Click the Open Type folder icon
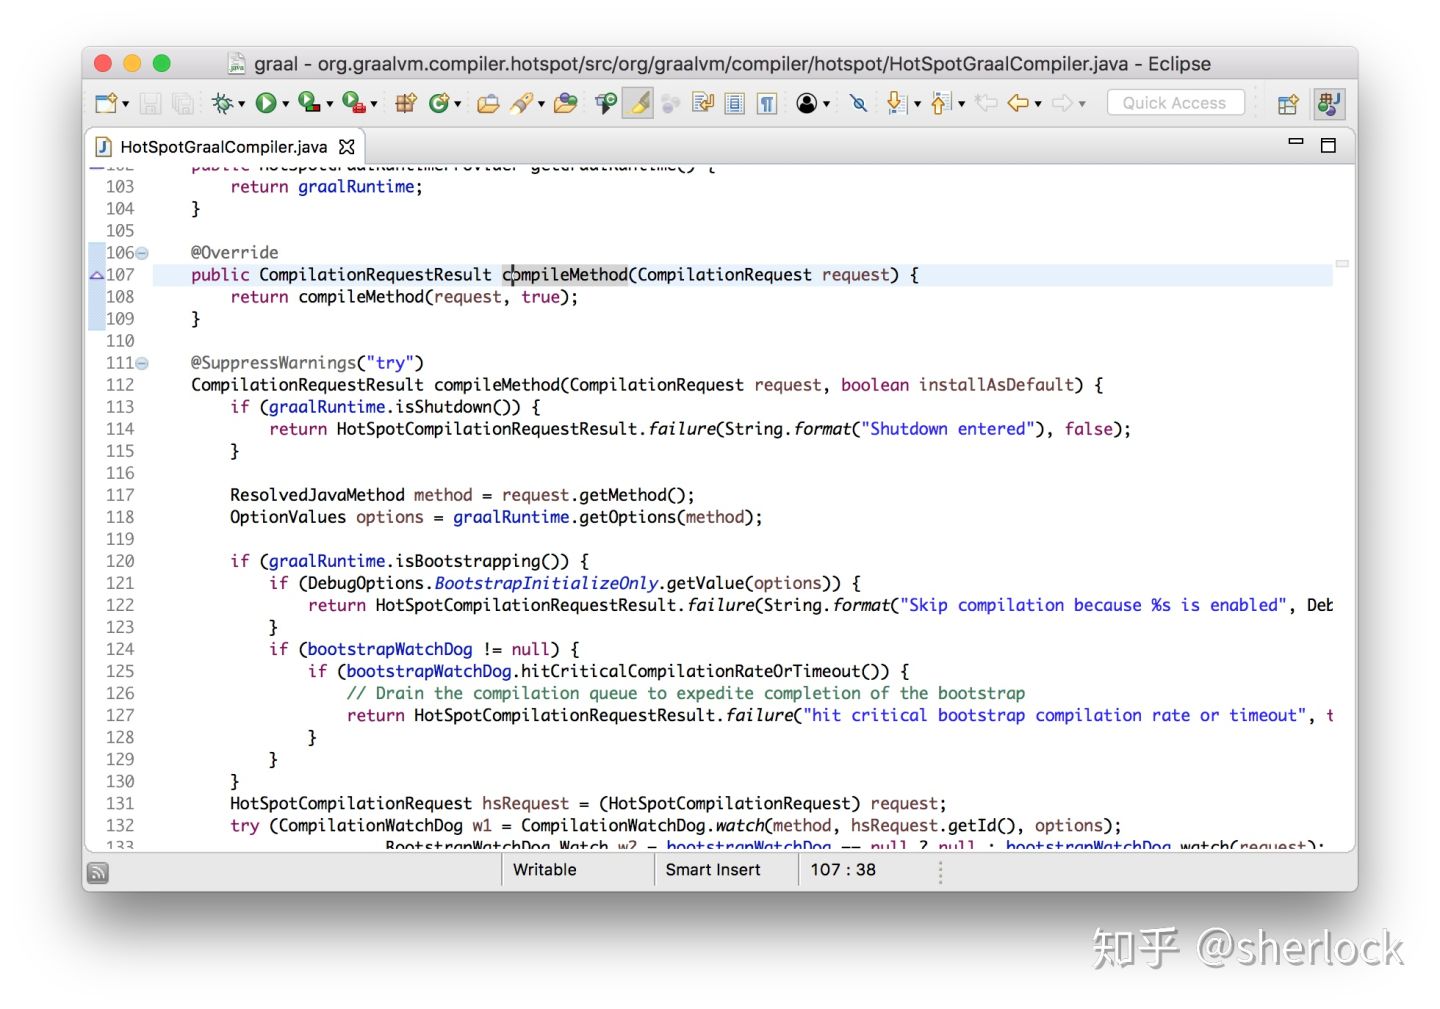Image resolution: width=1440 pixels, height=1009 pixels. click(488, 103)
